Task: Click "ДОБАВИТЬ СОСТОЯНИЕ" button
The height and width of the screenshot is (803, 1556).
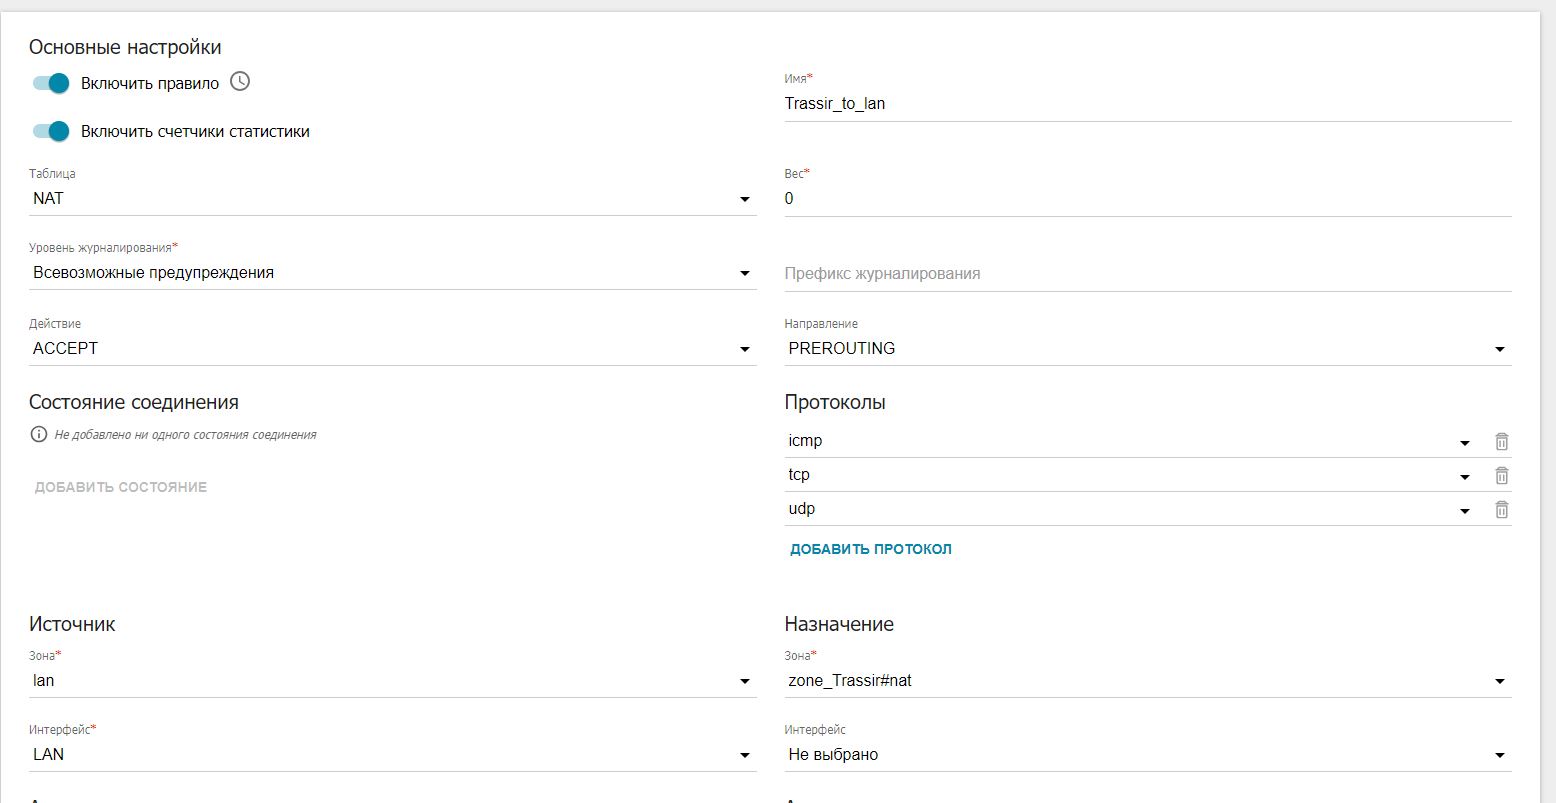Action: pyautogui.click(x=121, y=487)
